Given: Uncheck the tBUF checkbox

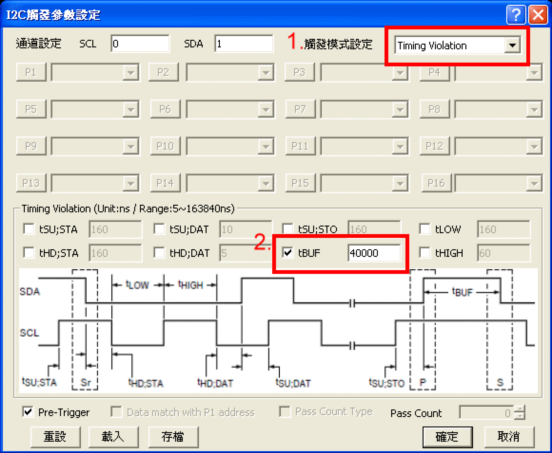Looking at the screenshot, I should coord(288,252).
